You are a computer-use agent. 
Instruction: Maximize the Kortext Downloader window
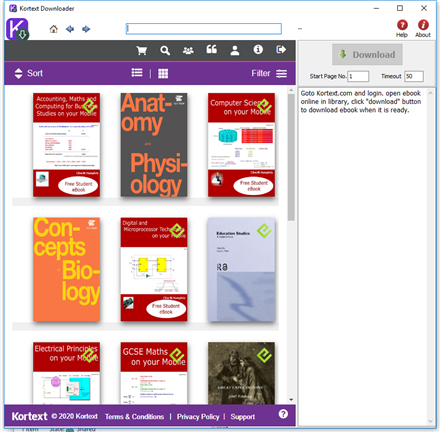click(x=400, y=8)
